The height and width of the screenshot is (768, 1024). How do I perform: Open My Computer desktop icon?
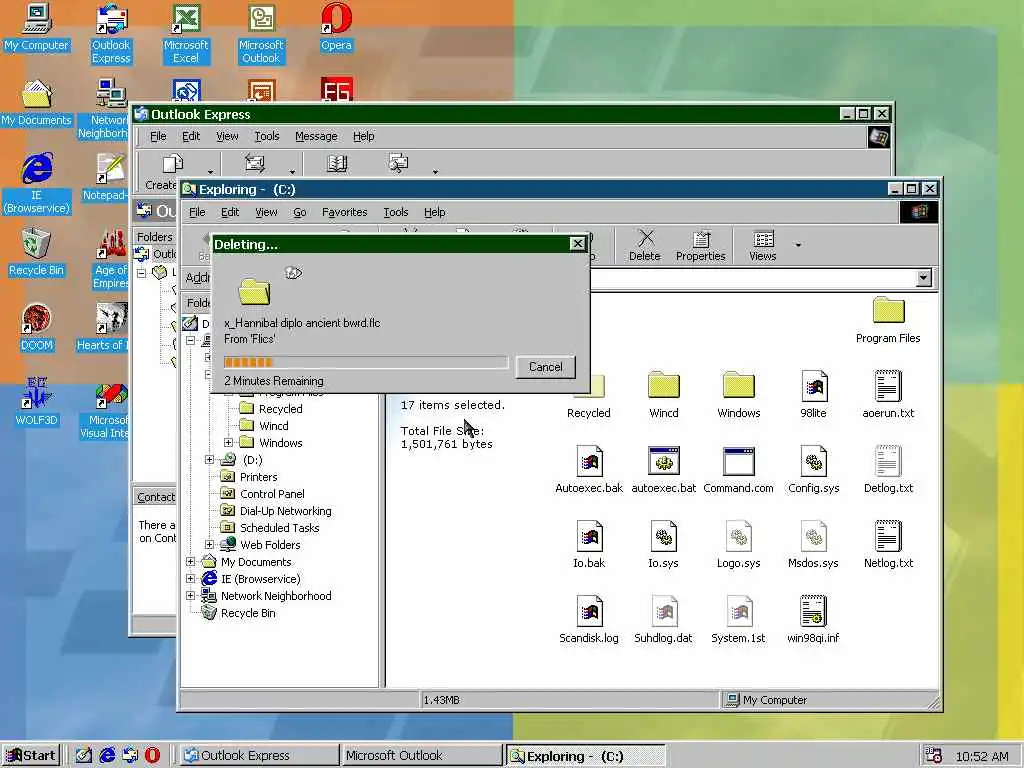pyautogui.click(x=37, y=27)
